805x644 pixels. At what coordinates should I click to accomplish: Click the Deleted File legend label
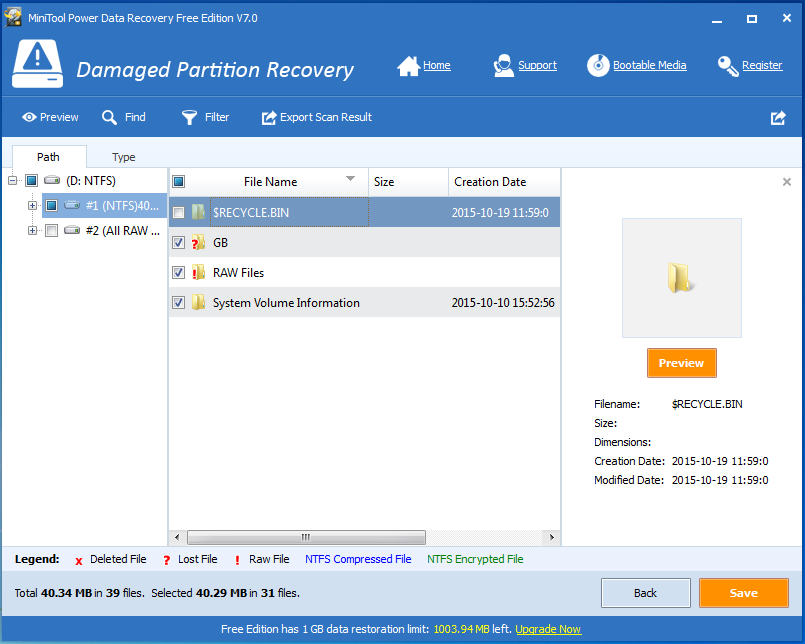tap(118, 559)
